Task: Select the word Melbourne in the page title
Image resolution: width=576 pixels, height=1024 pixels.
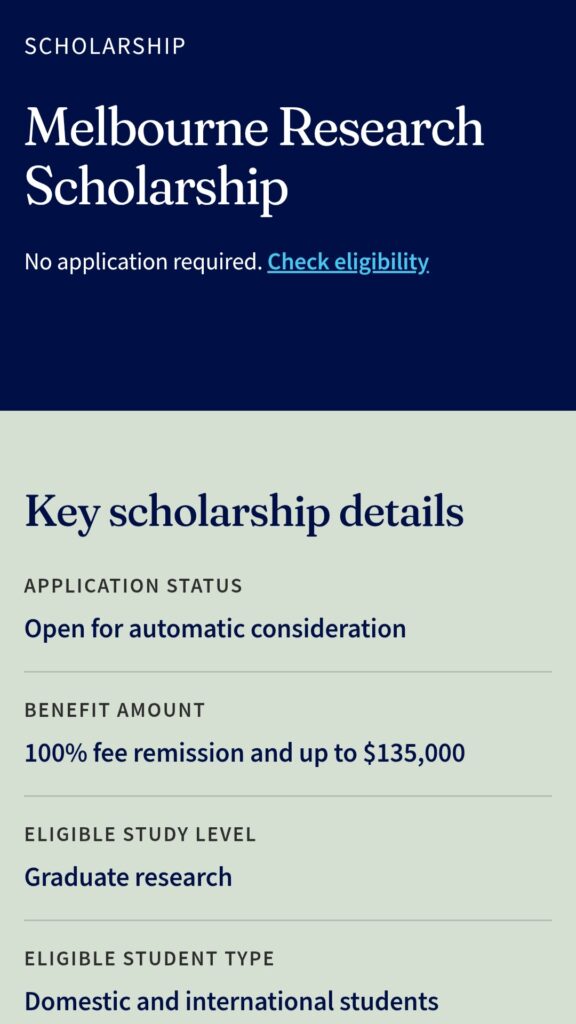Action: pos(129,127)
